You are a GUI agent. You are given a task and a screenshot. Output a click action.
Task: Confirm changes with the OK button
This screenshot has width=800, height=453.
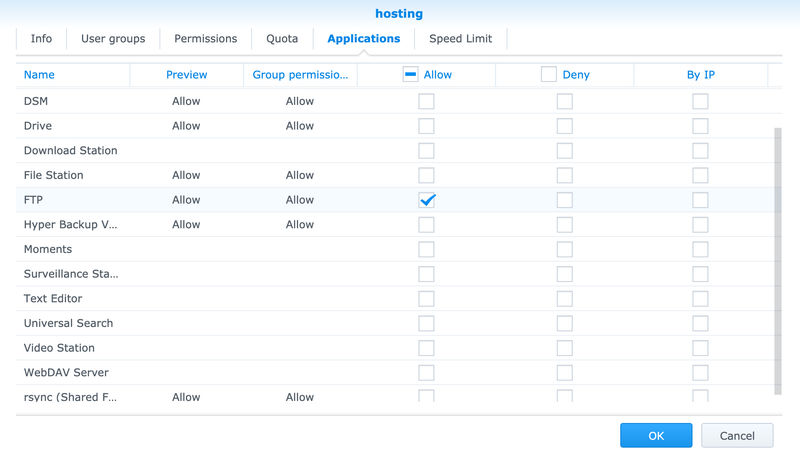click(x=656, y=436)
